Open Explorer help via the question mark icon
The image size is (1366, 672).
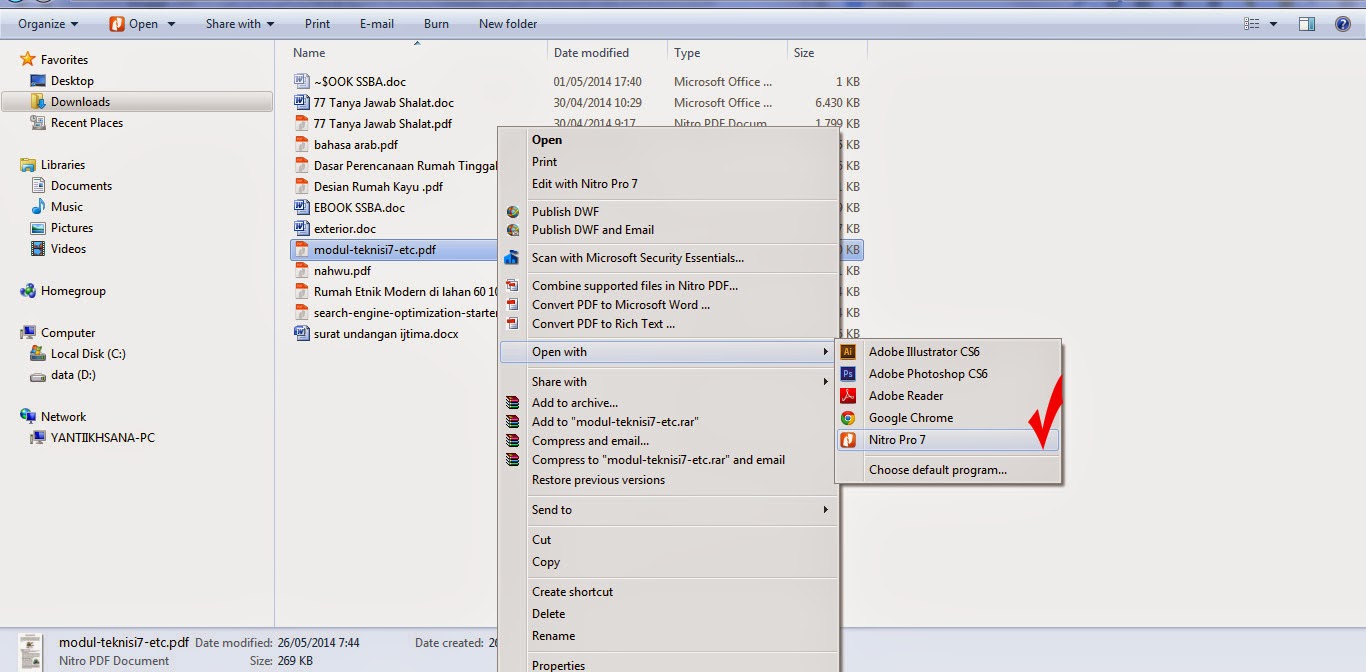(x=1342, y=22)
